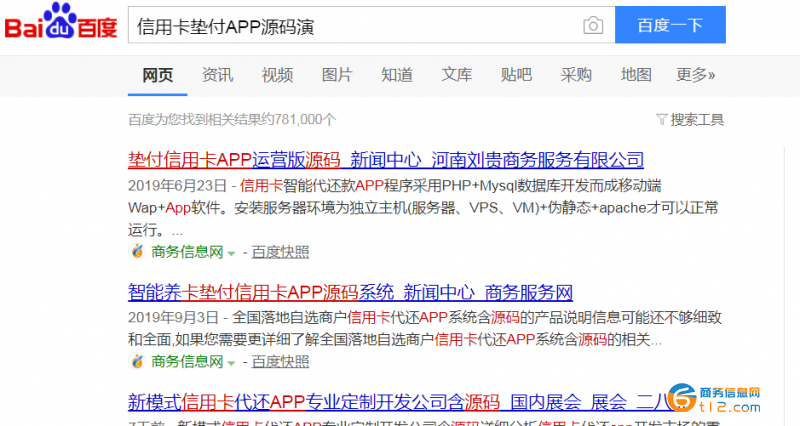
Task: Open result 垫付信用卡APP运营版源码 新闻中心
Action: coord(386,160)
